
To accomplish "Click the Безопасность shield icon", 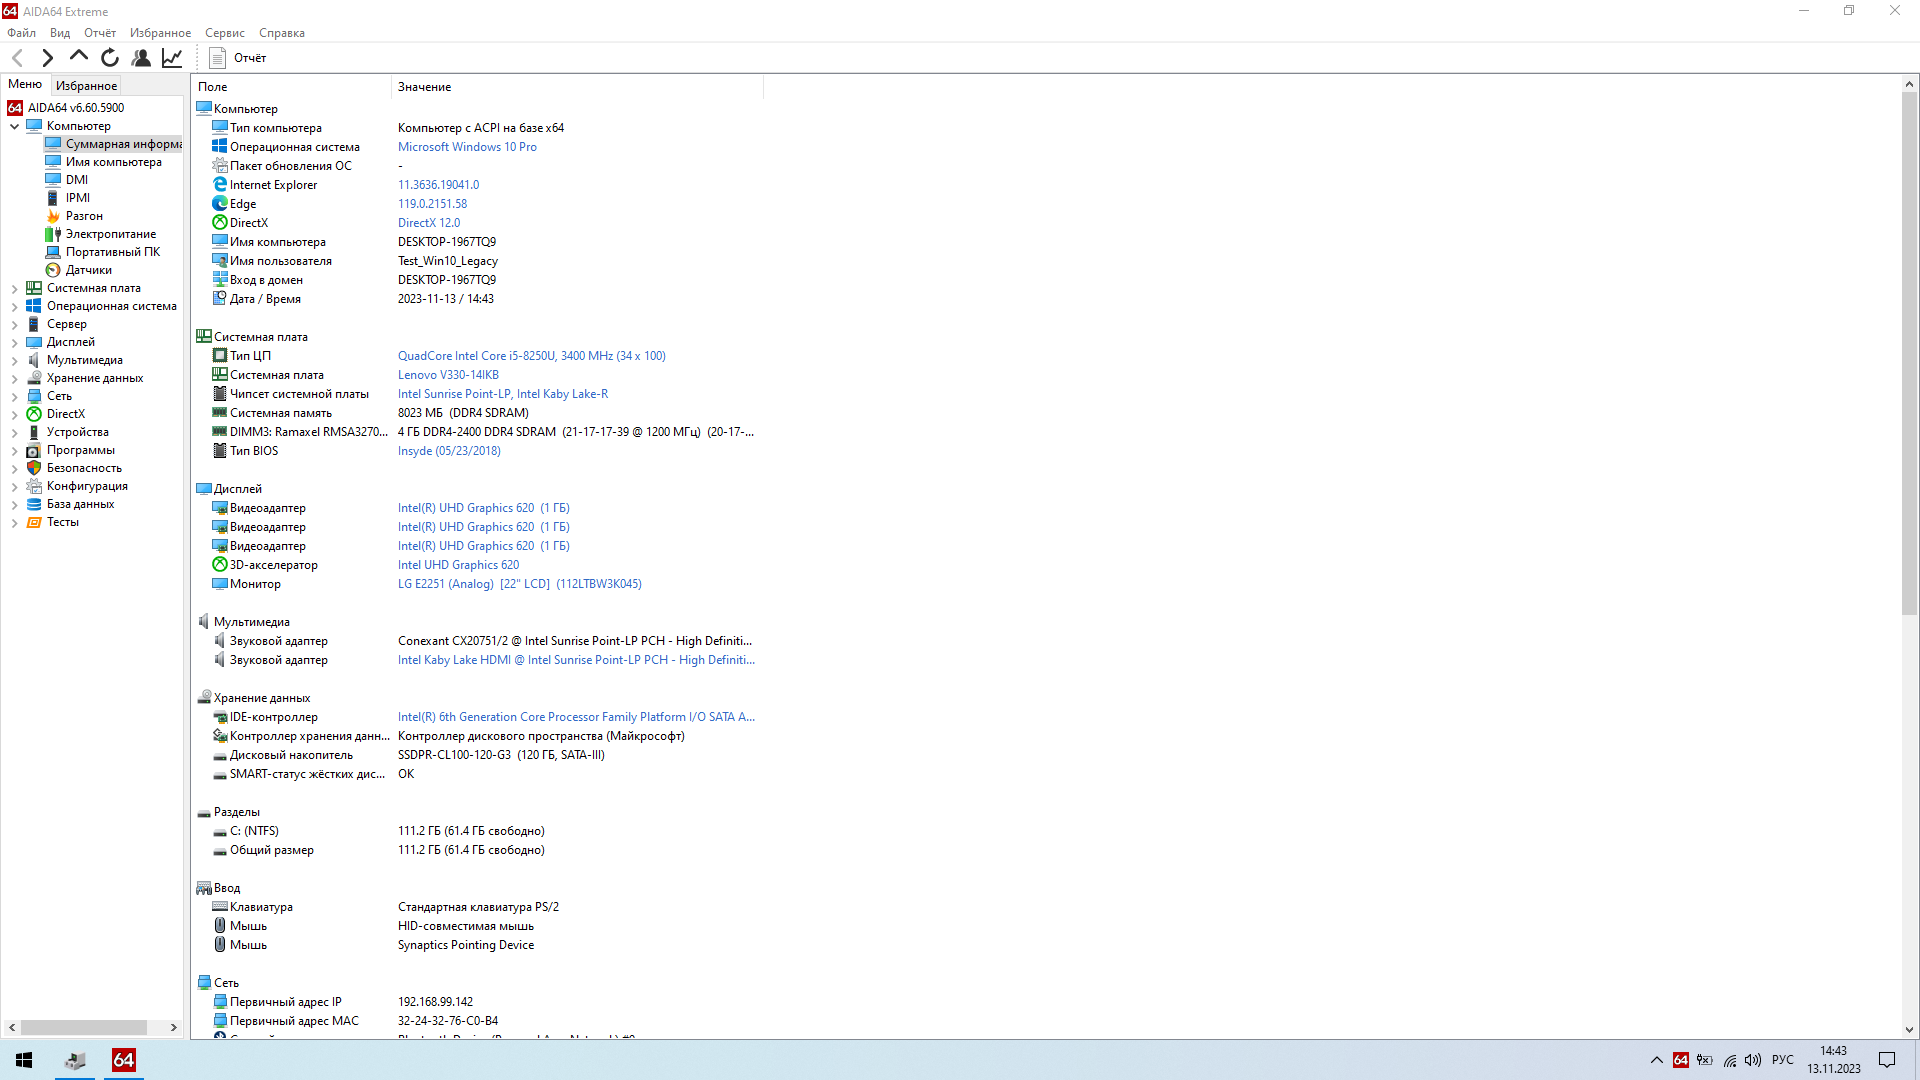I will tap(34, 468).
